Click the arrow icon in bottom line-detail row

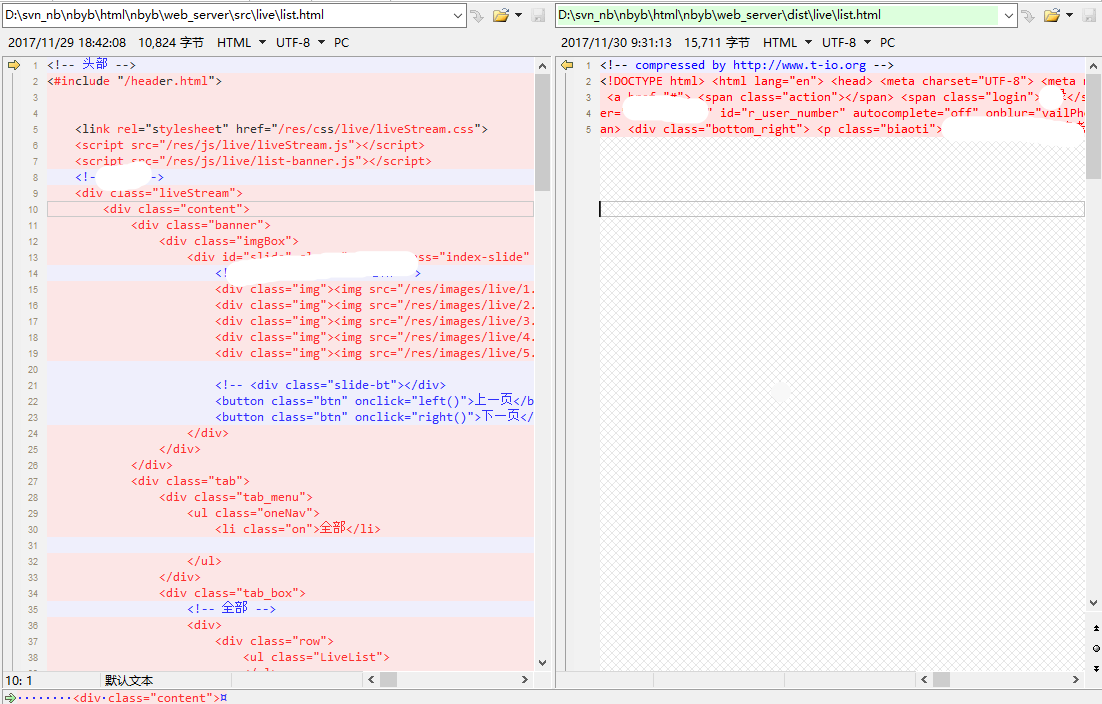[x=10, y=698]
